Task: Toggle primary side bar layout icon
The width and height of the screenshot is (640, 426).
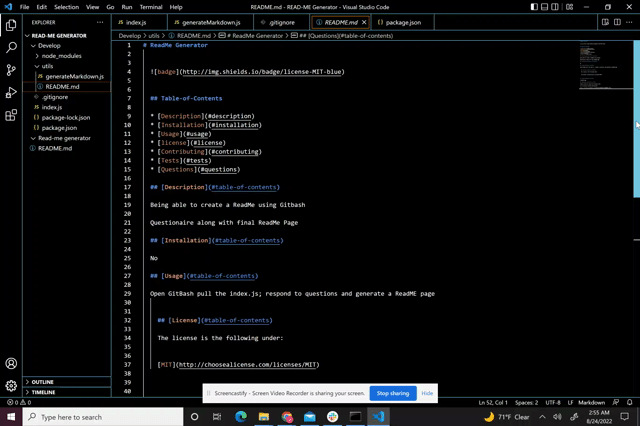Action: pos(534,7)
